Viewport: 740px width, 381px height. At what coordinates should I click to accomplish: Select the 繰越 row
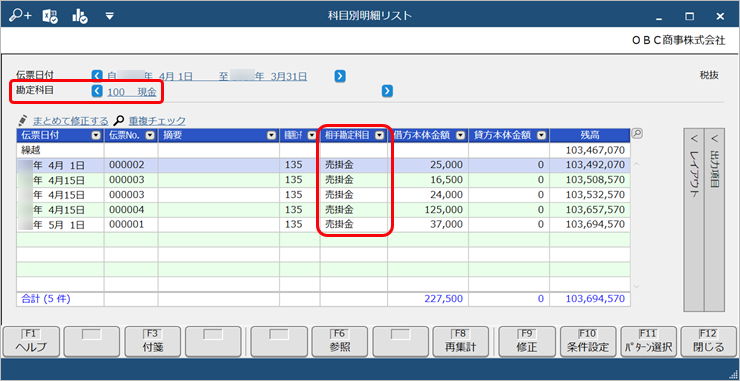tap(323, 151)
